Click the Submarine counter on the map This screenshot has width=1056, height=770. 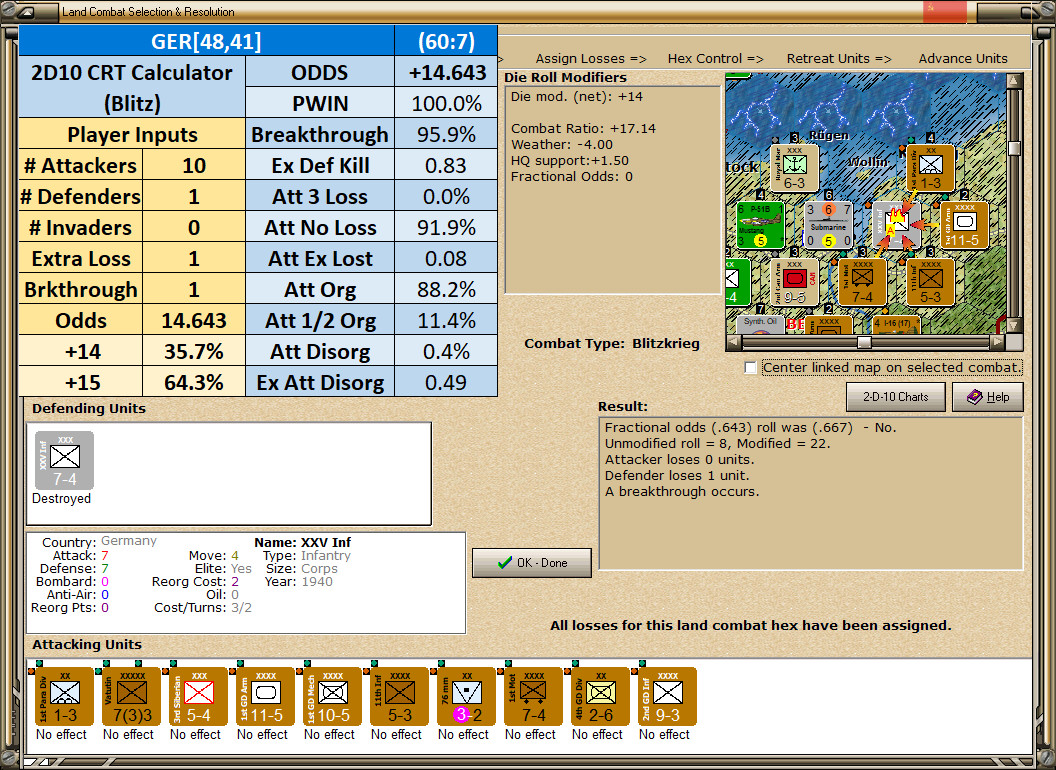(828, 226)
